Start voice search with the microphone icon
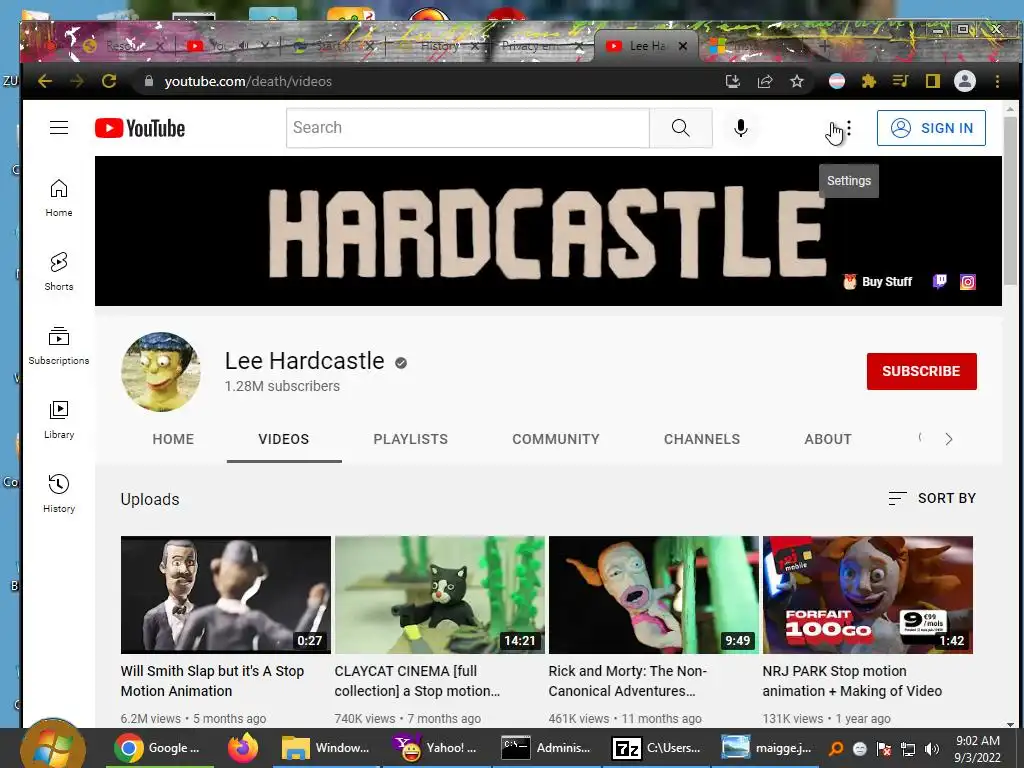 741,128
